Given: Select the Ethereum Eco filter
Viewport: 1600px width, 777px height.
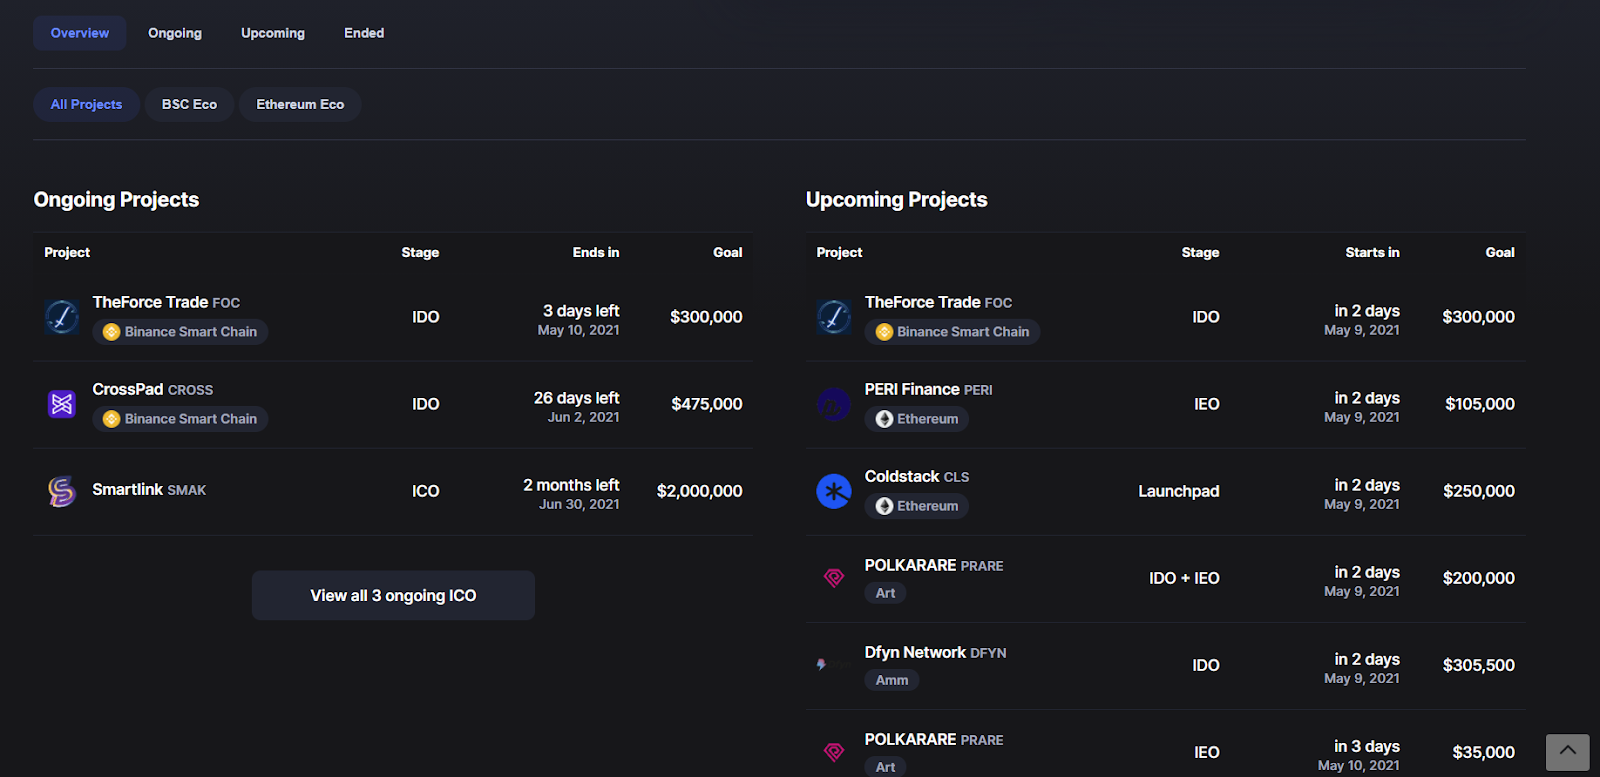Looking at the screenshot, I should pyautogui.click(x=300, y=104).
